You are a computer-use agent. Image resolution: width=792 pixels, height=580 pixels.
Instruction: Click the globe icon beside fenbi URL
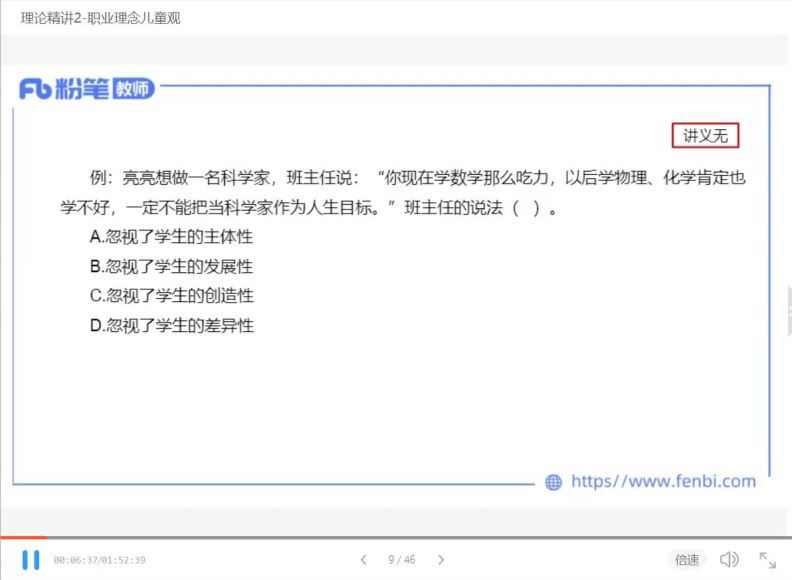pyautogui.click(x=554, y=482)
